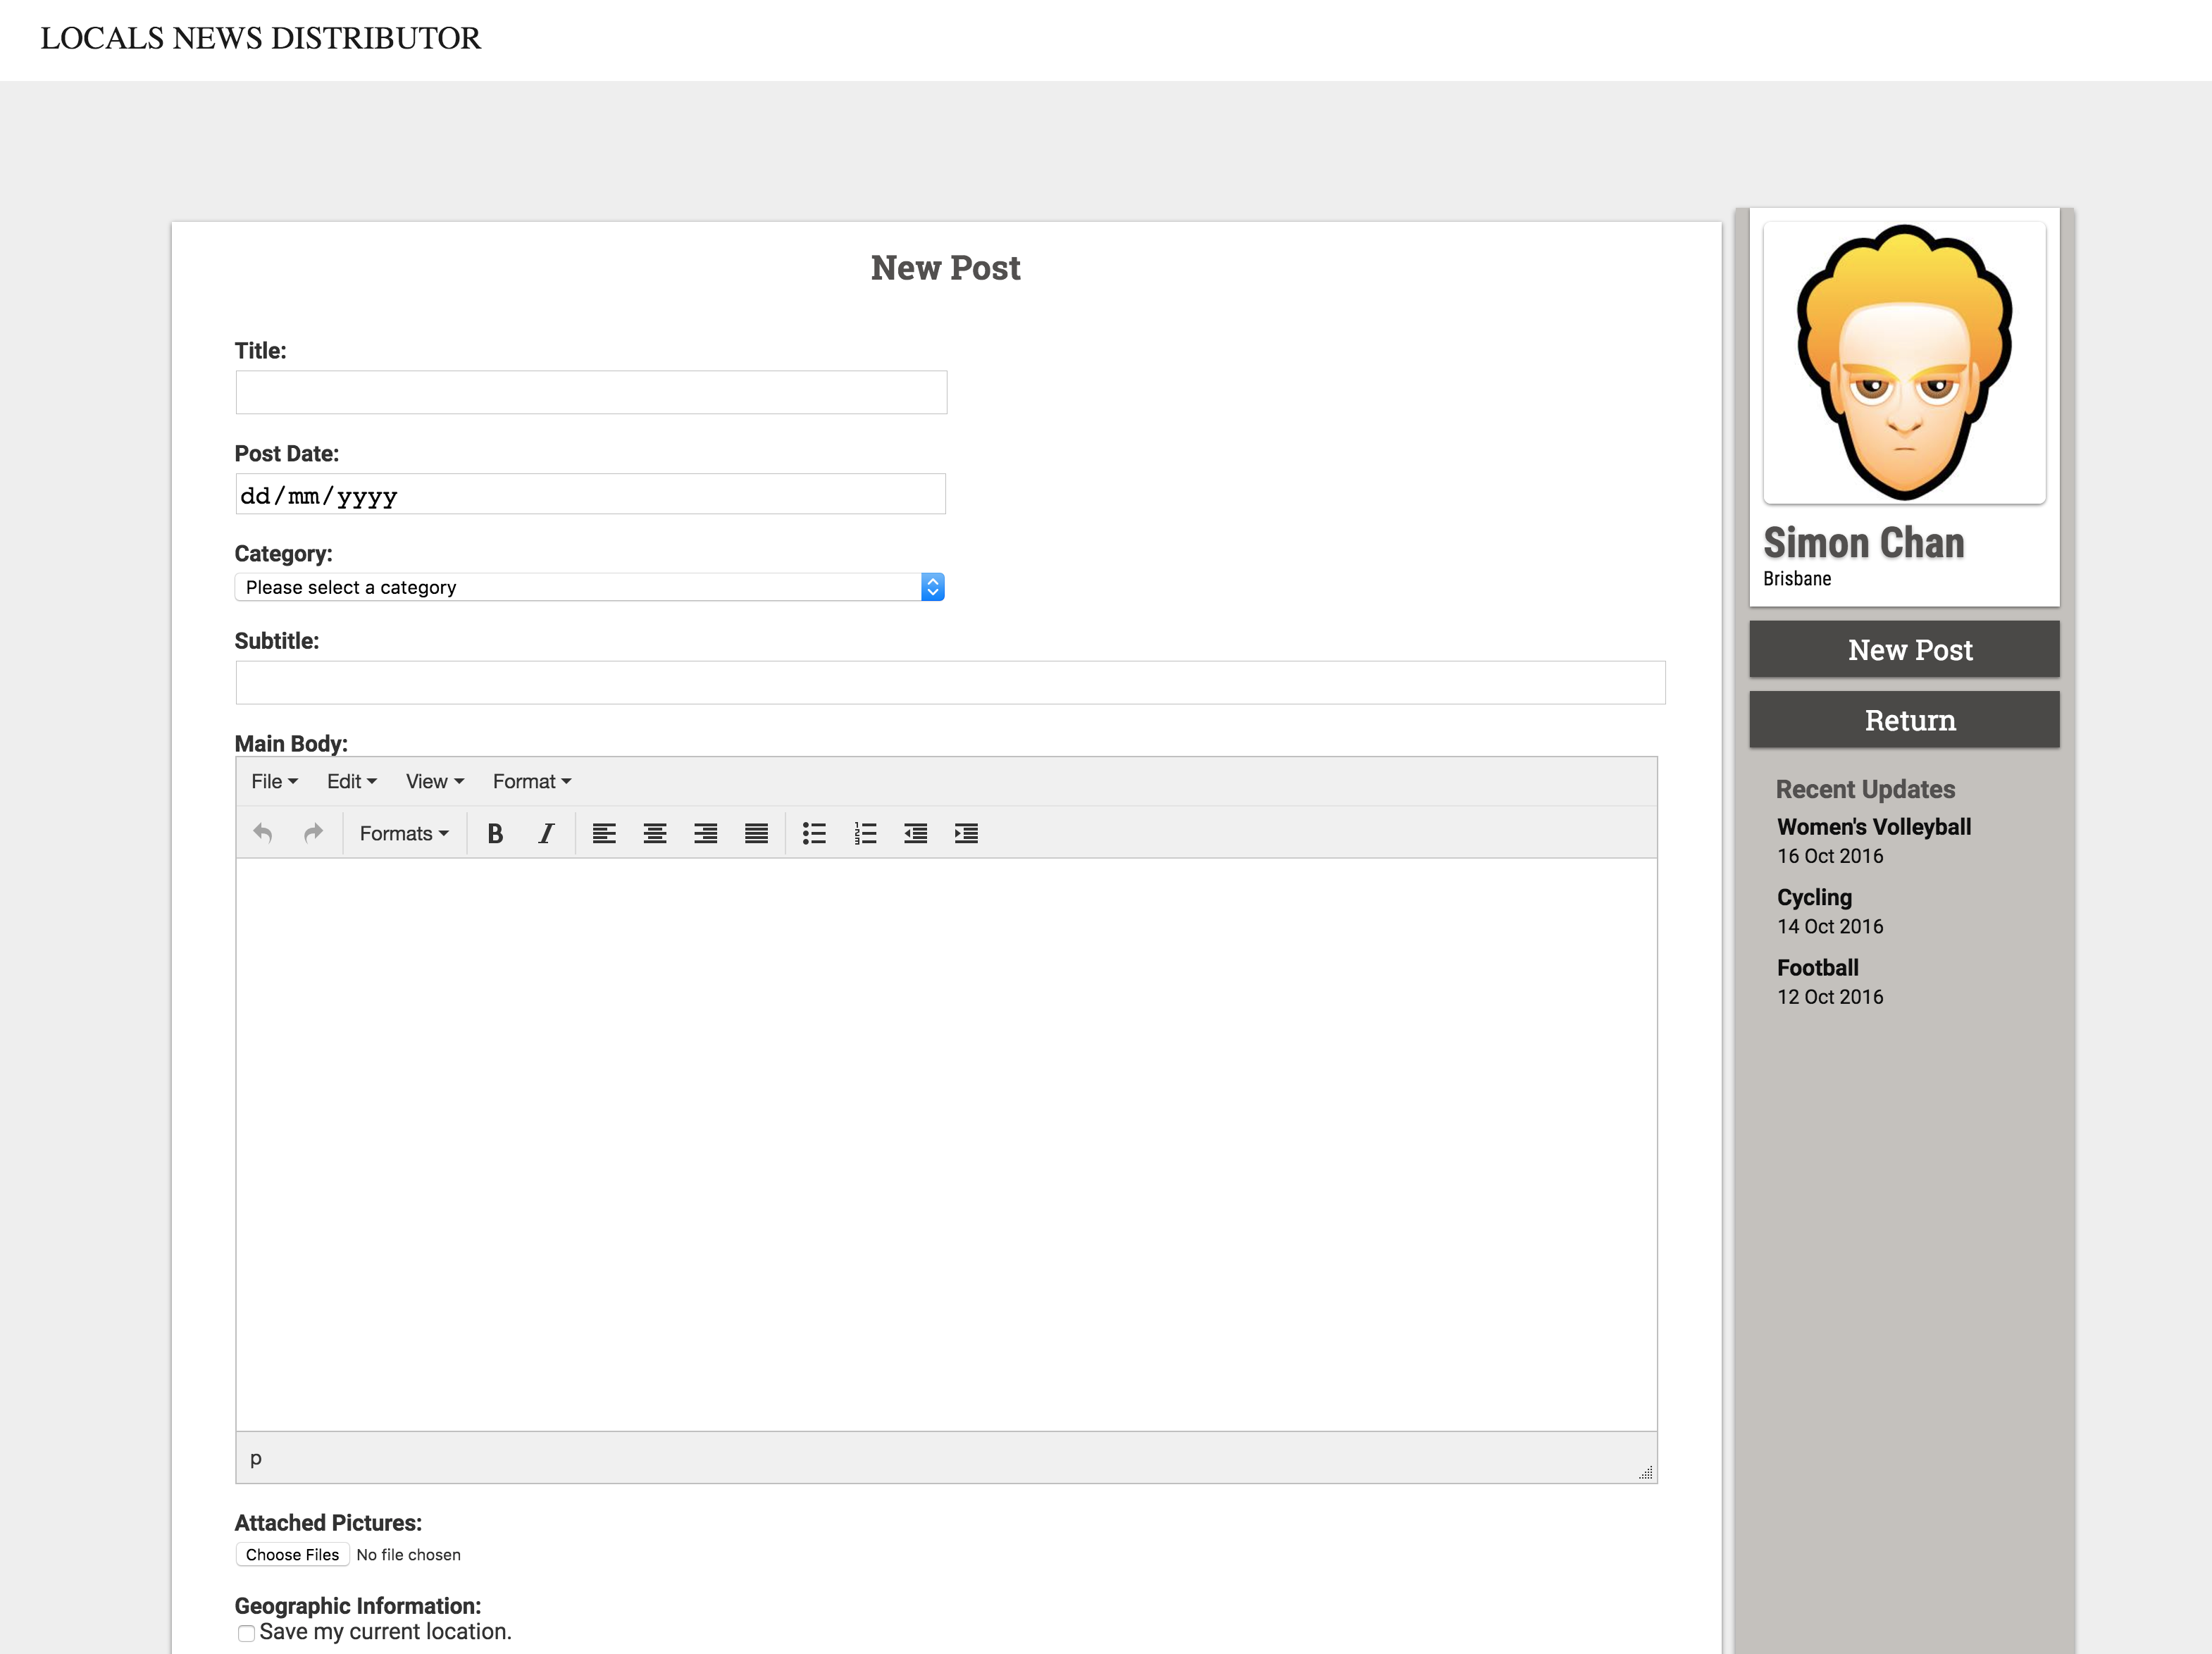Image resolution: width=2212 pixels, height=1654 pixels.
Task: Click Choose Files button
Action: pyautogui.click(x=292, y=1554)
